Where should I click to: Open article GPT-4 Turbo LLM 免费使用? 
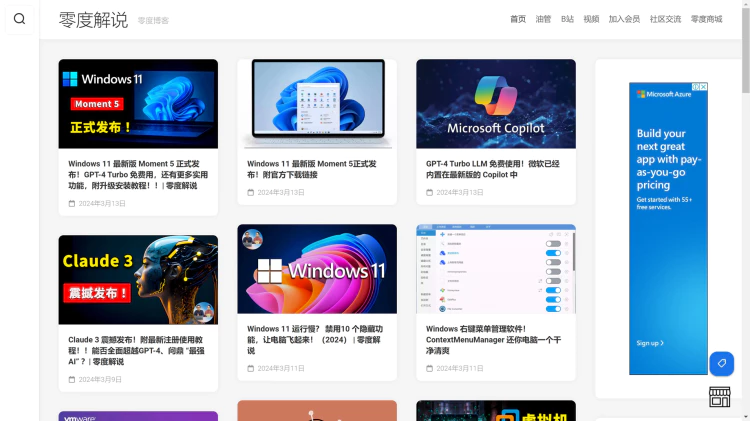click(493, 169)
